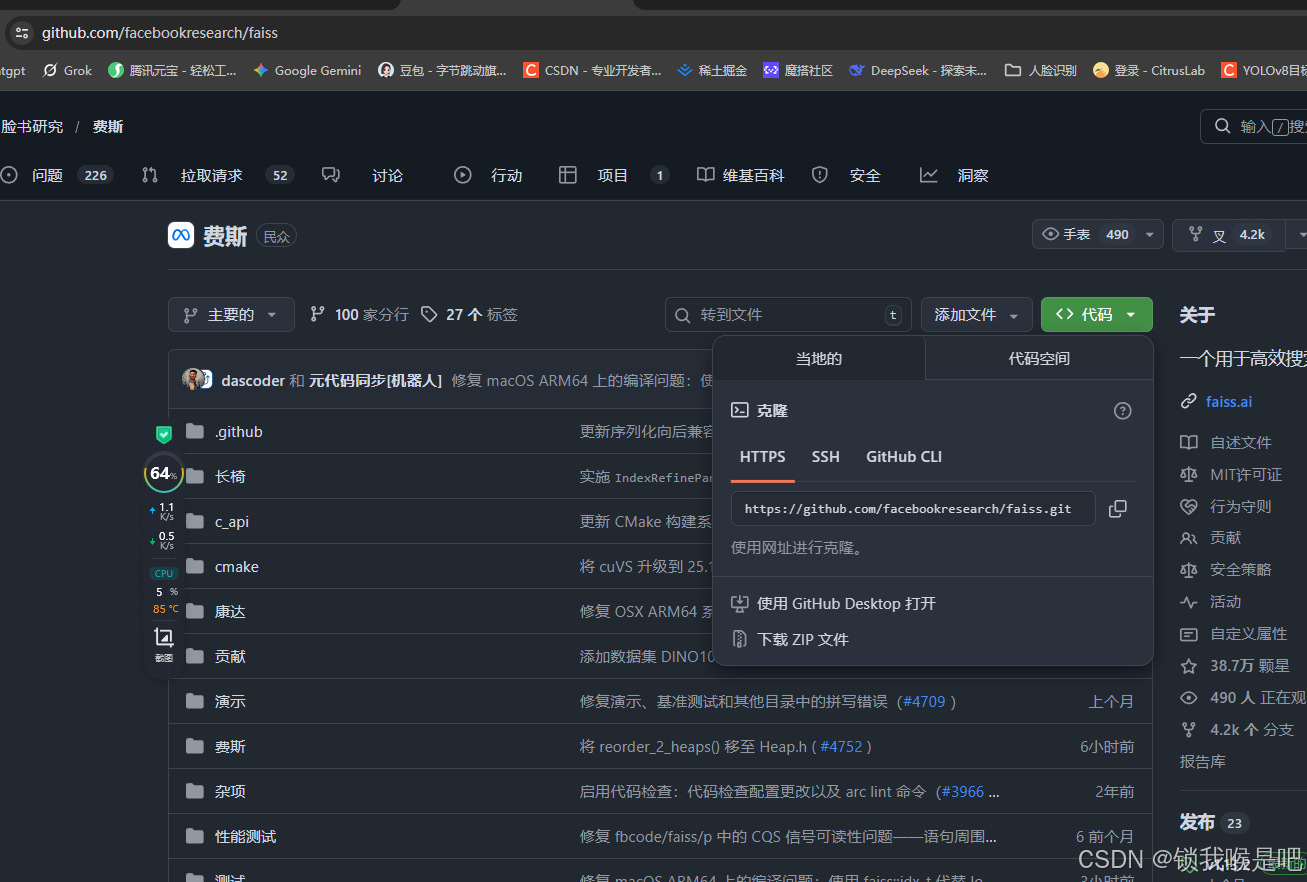This screenshot has width=1307, height=882.
Task: Open the 稀土掘金 bookmark
Action: point(712,71)
